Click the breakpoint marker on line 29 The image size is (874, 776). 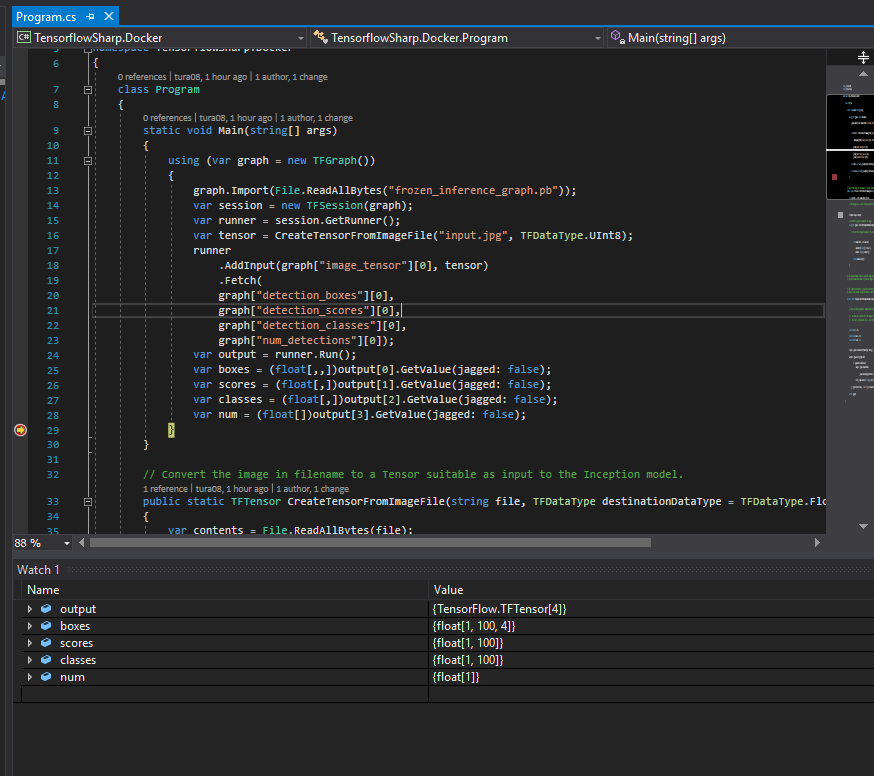[20, 430]
